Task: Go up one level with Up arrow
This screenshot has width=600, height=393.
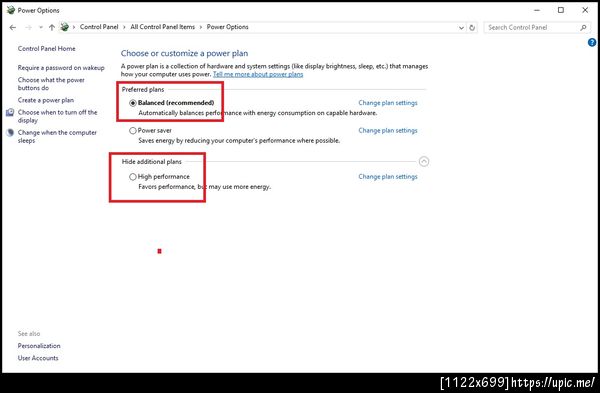Action: tap(52, 27)
